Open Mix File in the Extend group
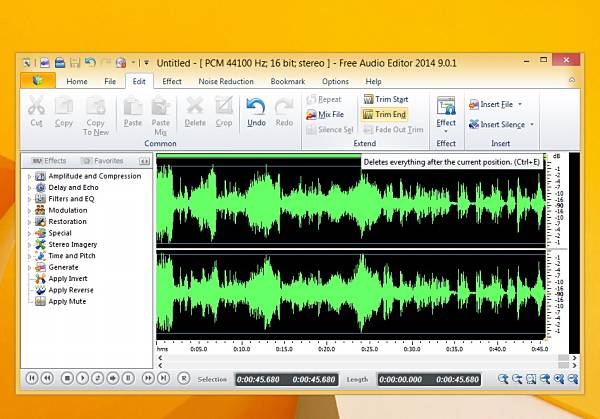 pos(325,114)
